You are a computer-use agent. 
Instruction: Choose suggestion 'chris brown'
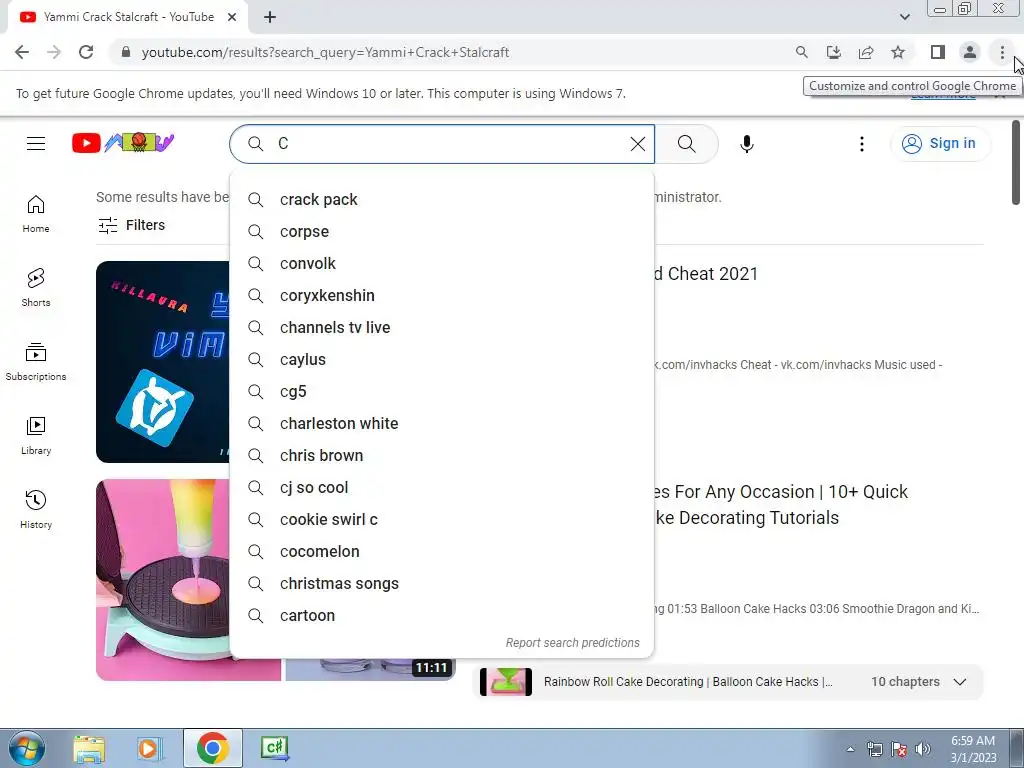click(441, 455)
